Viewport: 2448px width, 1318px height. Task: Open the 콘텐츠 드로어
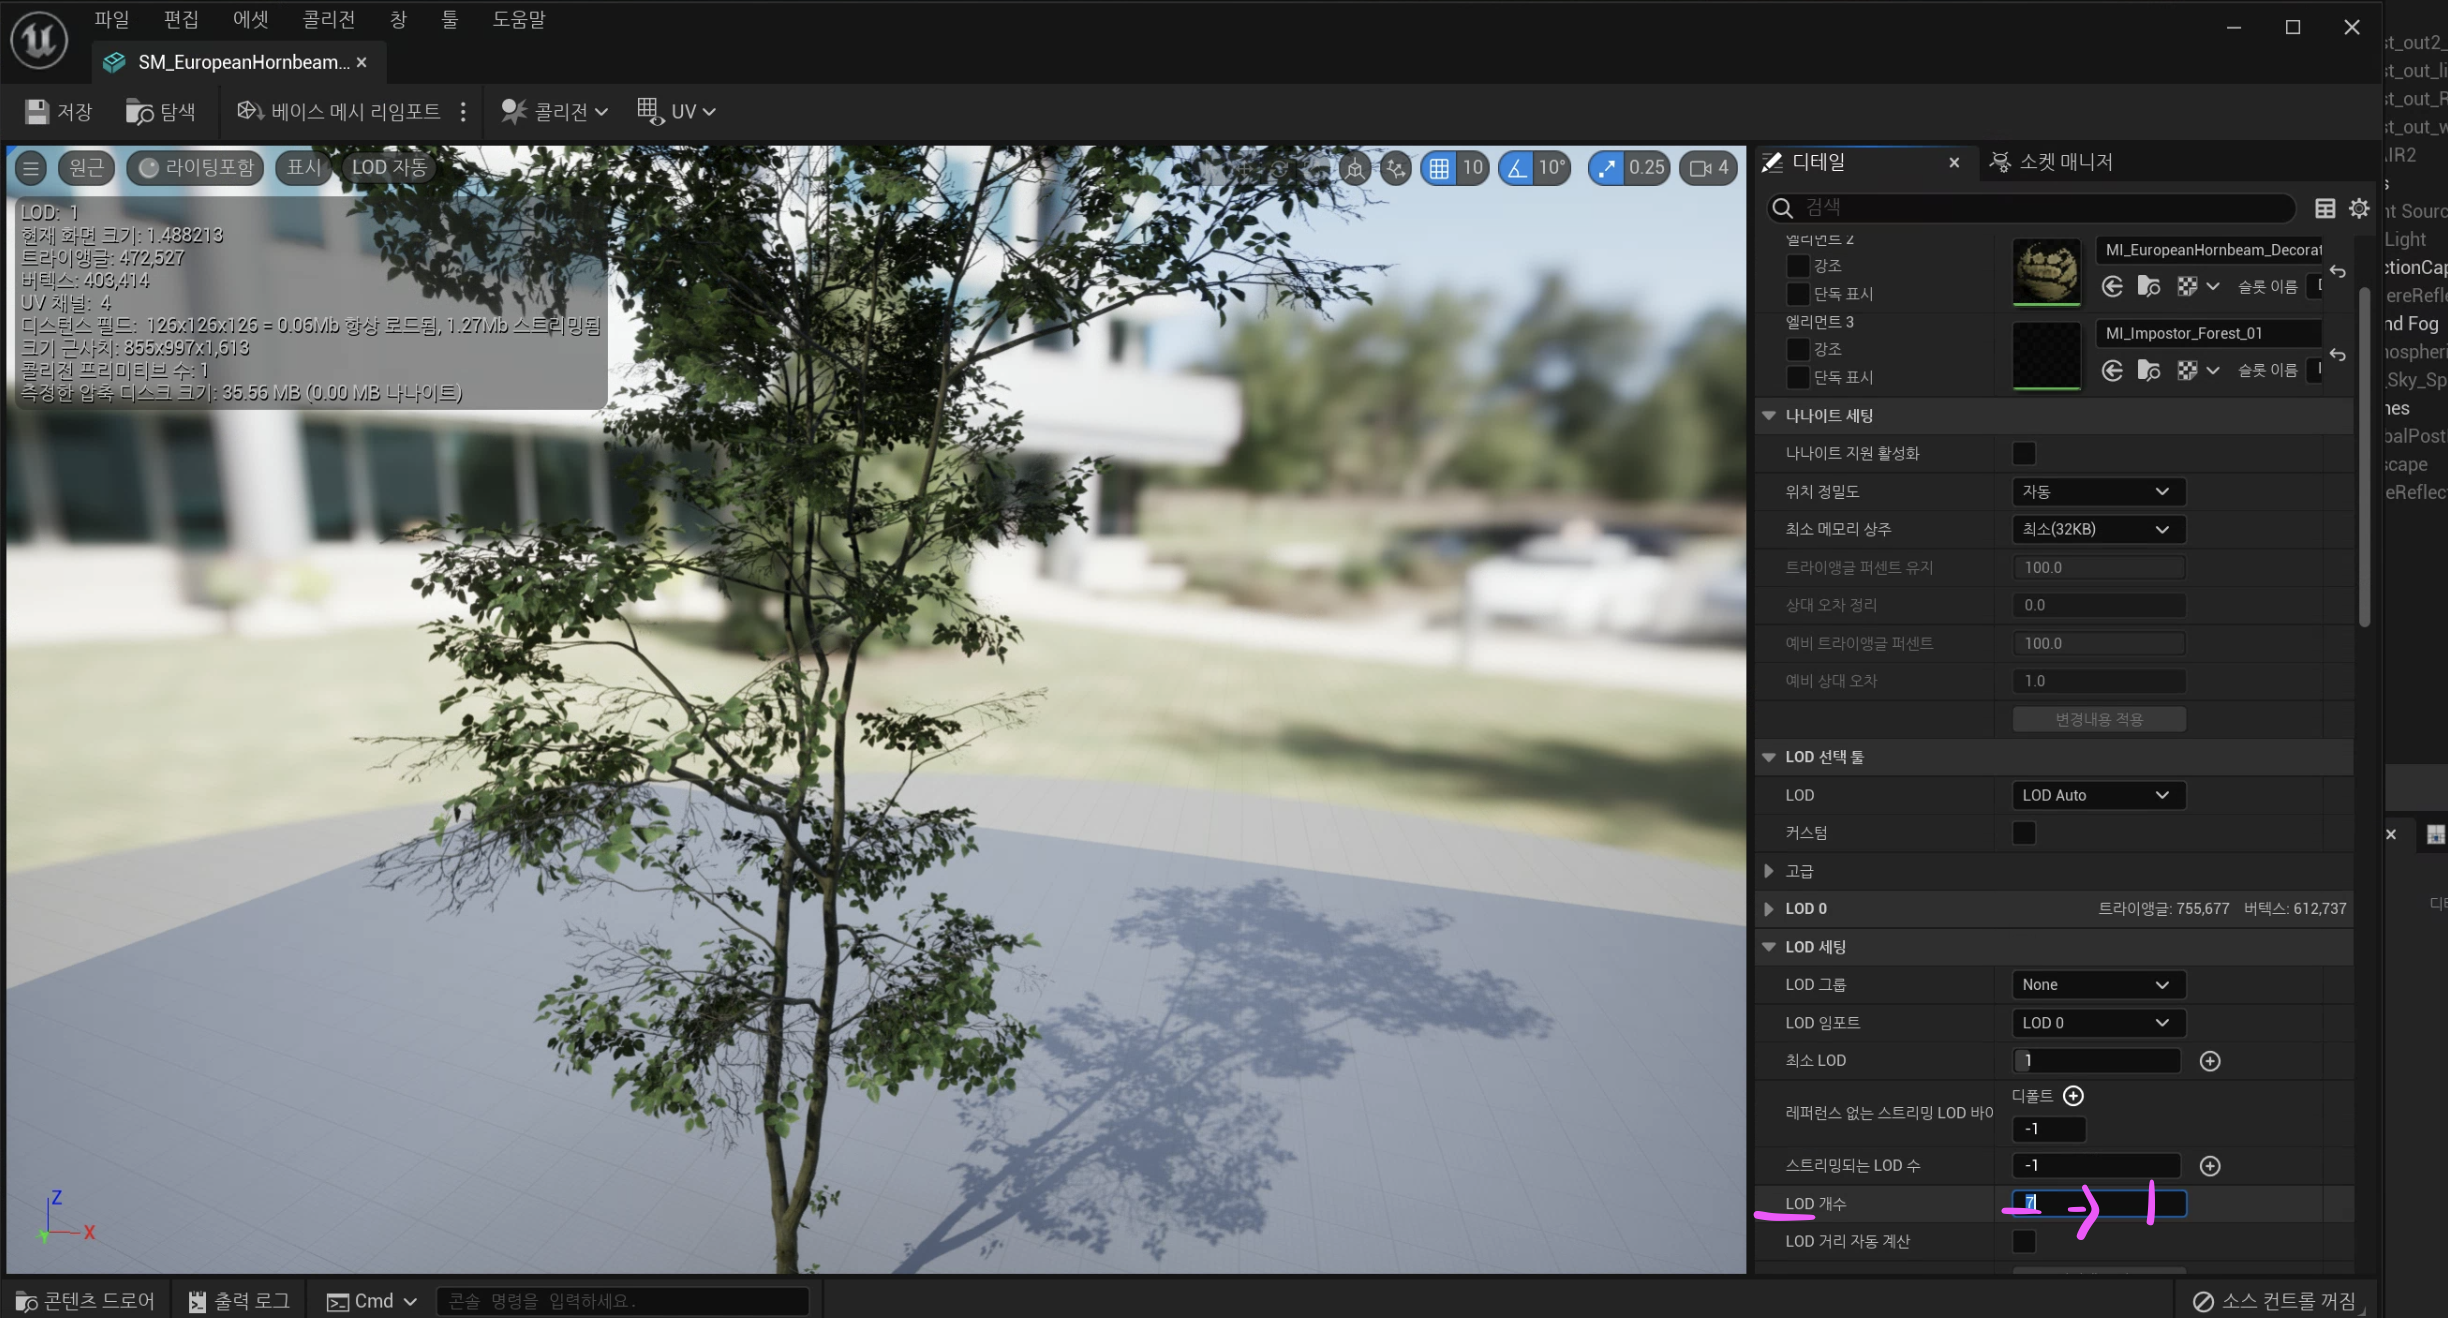(86, 1301)
